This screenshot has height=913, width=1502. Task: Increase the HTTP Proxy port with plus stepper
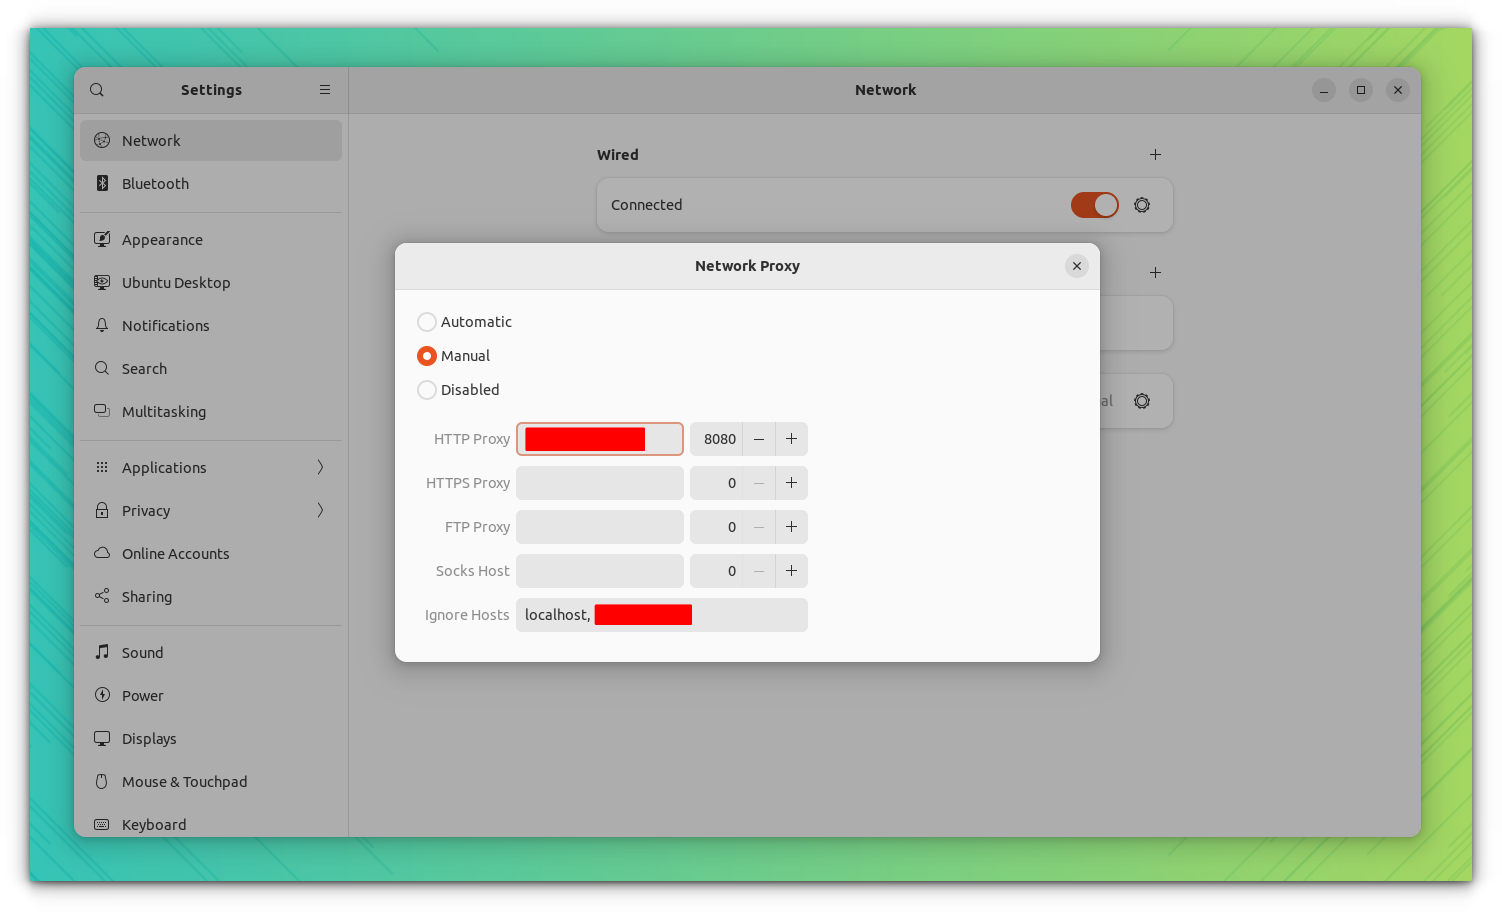click(791, 439)
